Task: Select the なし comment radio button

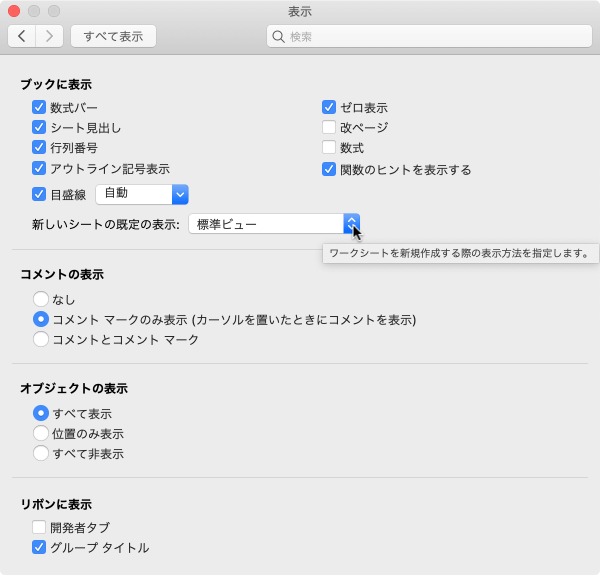Action: pos(41,299)
